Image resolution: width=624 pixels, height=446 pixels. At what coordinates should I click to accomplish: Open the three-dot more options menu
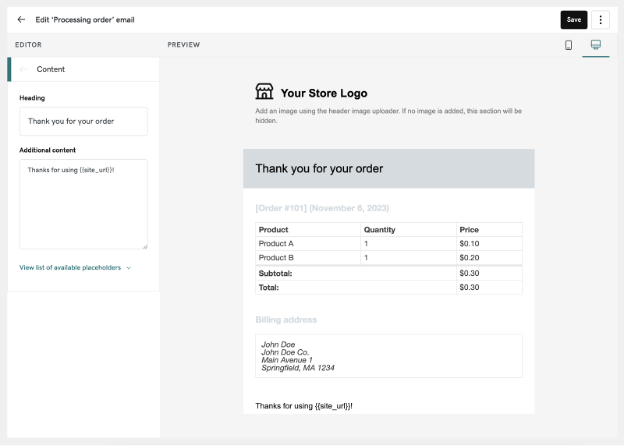point(600,19)
